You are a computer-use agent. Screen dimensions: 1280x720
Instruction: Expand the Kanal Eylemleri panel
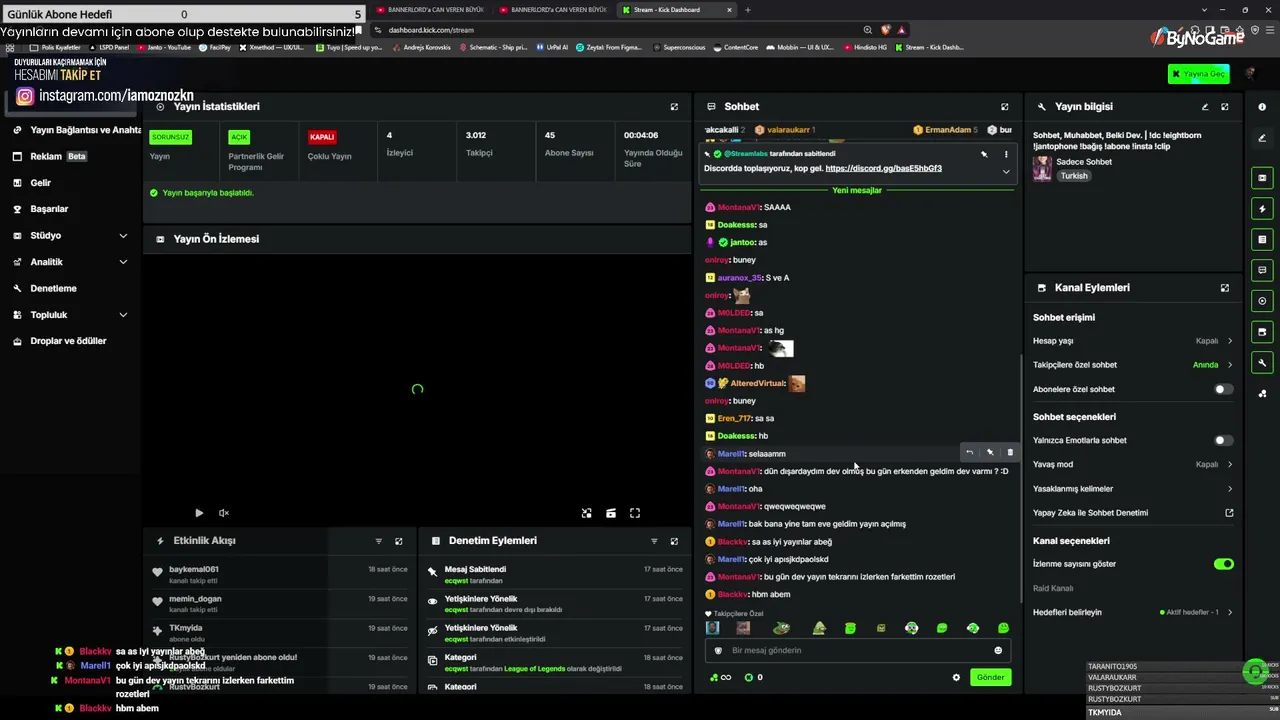(1225, 288)
